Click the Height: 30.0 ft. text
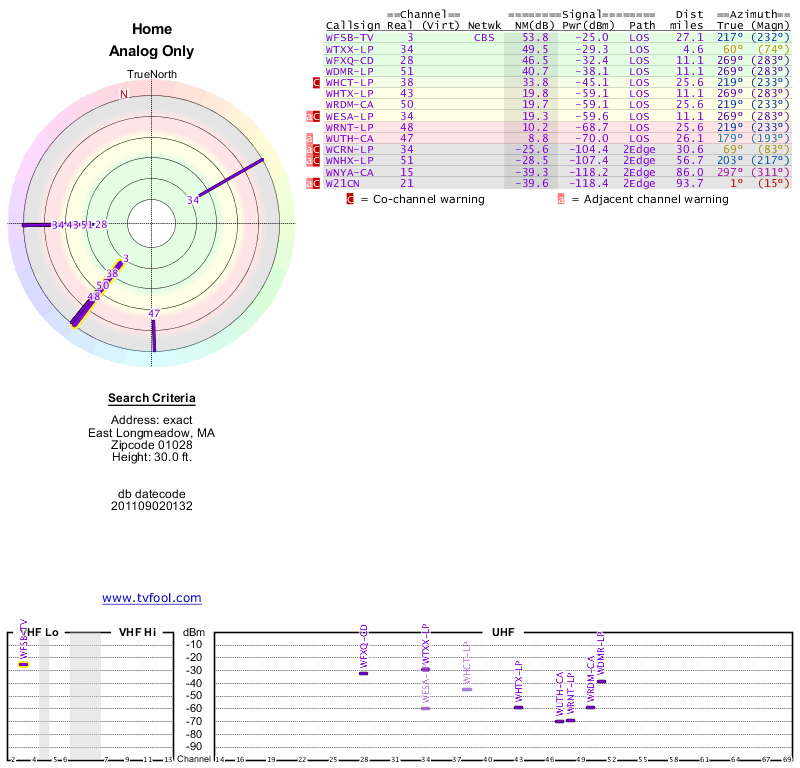Screen dimensions: 800x768 click(x=152, y=457)
